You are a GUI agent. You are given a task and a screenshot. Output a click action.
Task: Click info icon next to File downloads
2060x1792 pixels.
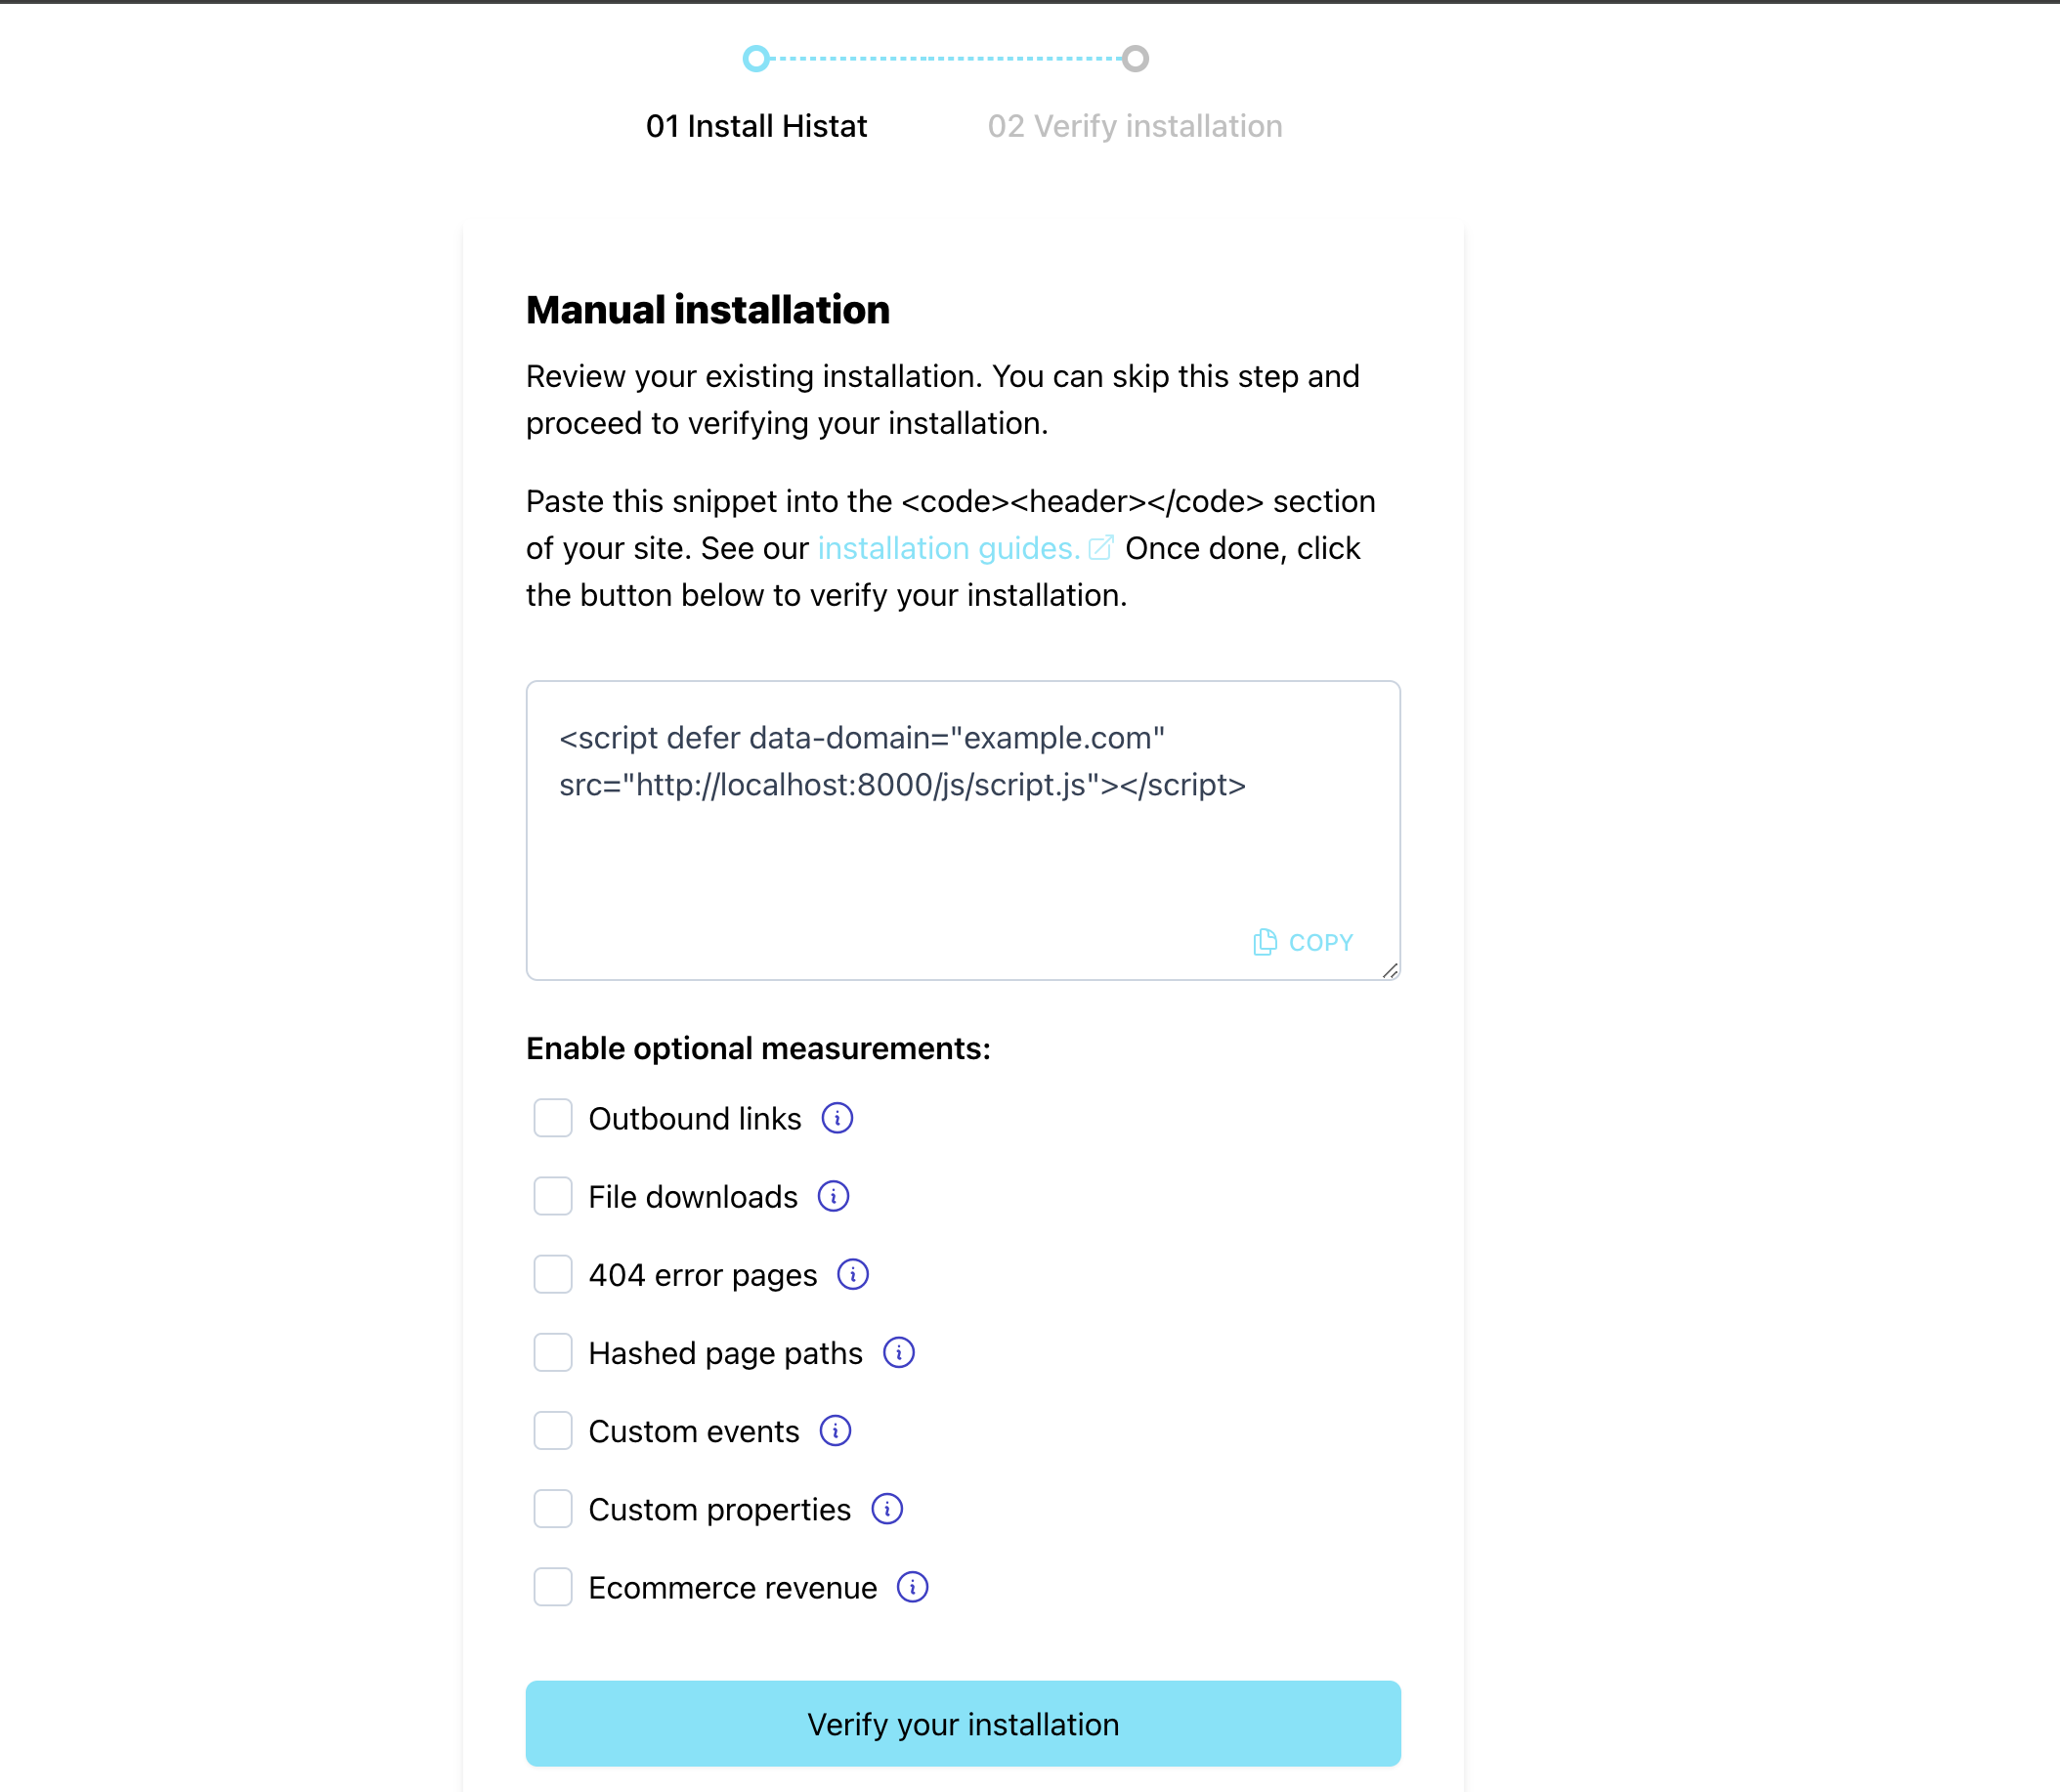click(x=834, y=1196)
